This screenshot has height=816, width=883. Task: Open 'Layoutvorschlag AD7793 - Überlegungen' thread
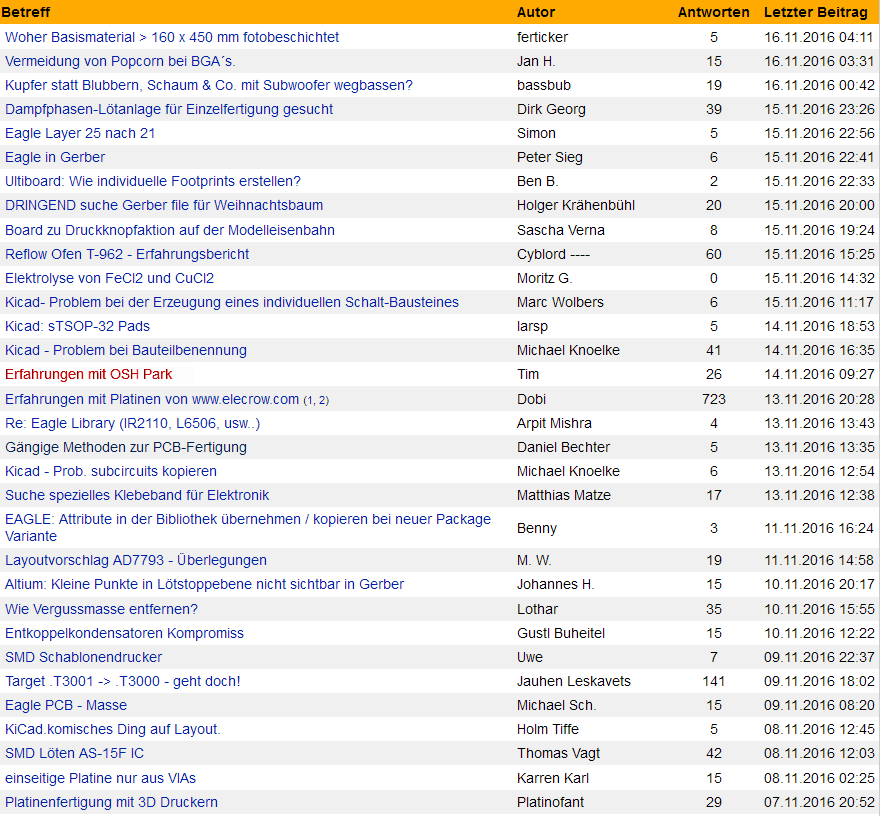(x=136, y=560)
